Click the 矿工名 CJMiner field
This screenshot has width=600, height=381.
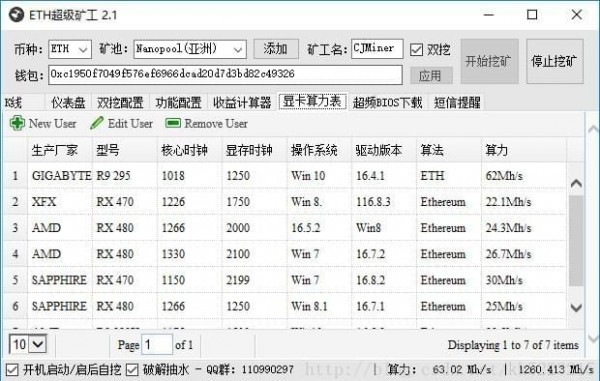click(x=377, y=49)
